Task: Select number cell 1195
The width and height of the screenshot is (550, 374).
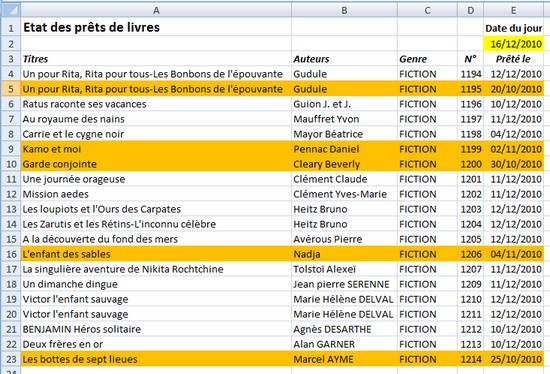Action: point(470,89)
